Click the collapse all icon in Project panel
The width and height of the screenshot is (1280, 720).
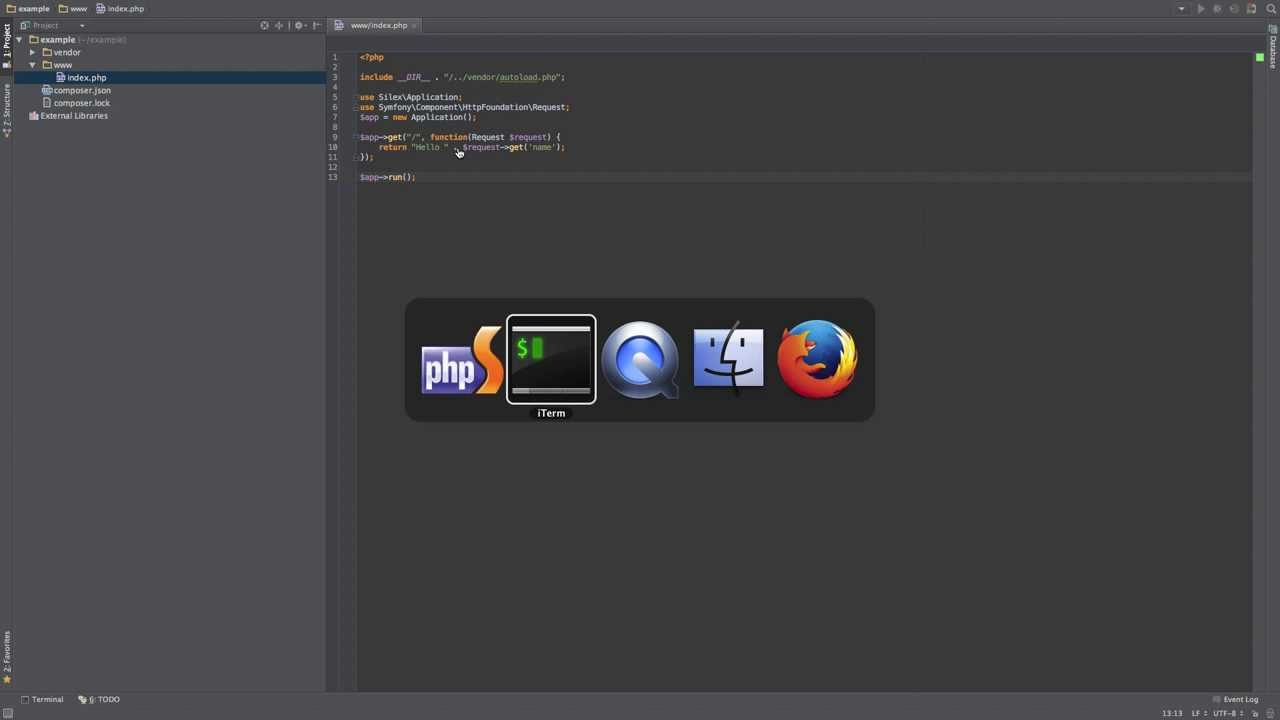click(280, 25)
